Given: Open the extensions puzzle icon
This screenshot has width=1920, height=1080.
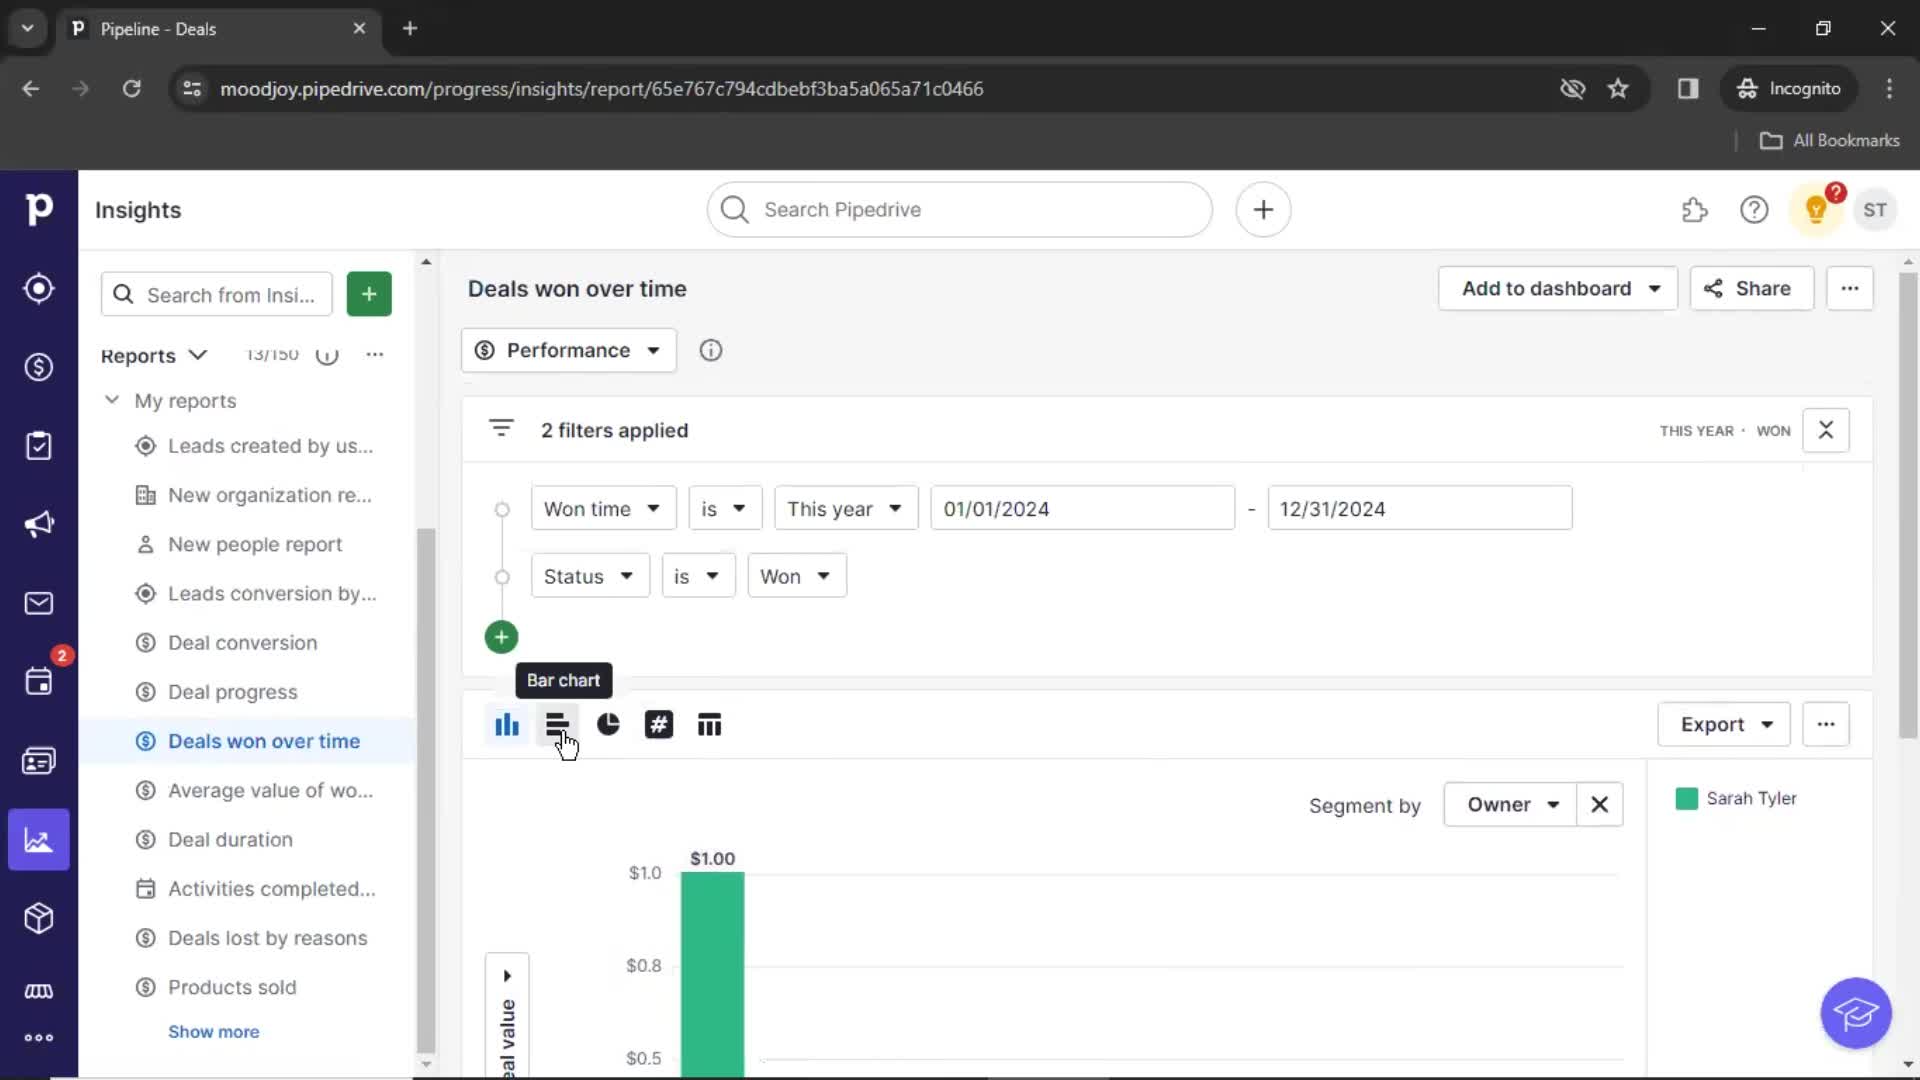Looking at the screenshot, I should point(1695,210).
